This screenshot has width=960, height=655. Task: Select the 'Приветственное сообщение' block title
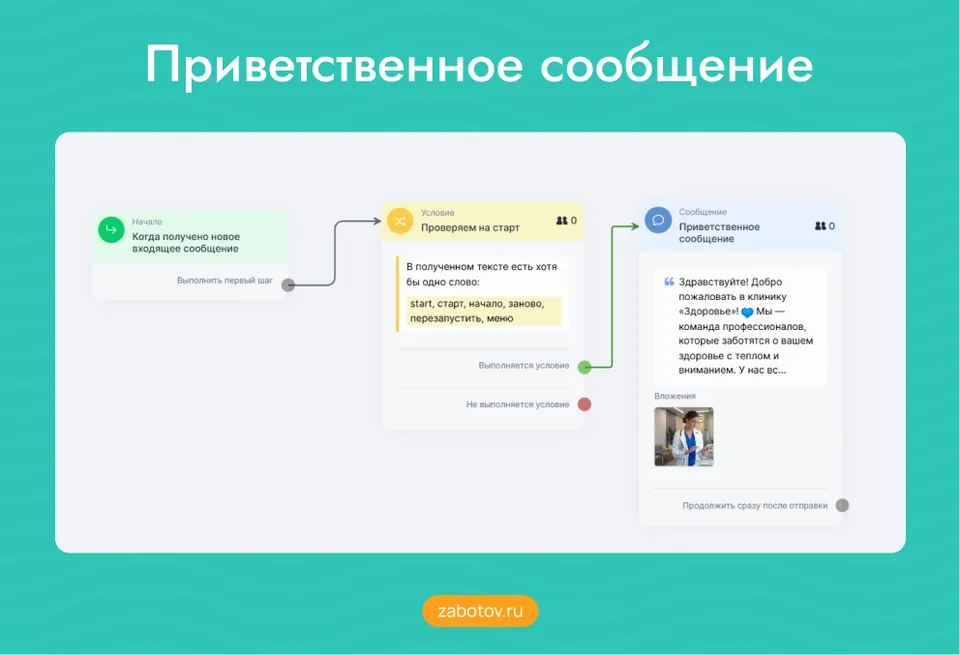pyautogui.click(x=719, y=233)
